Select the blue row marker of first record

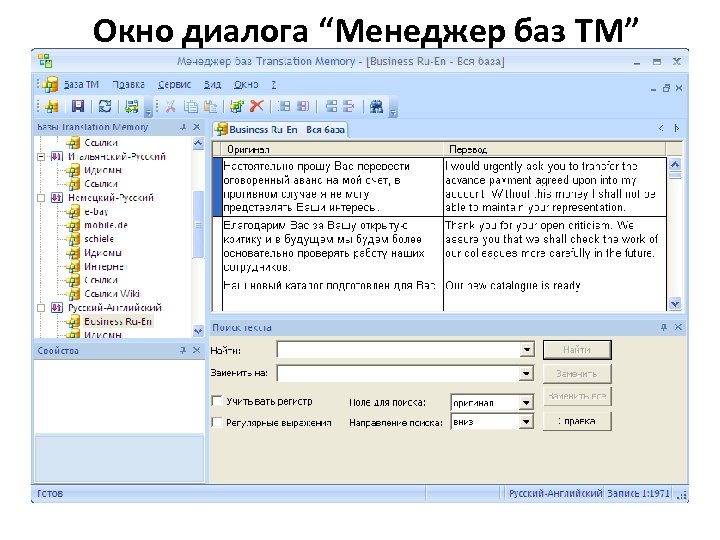(218, 187)
